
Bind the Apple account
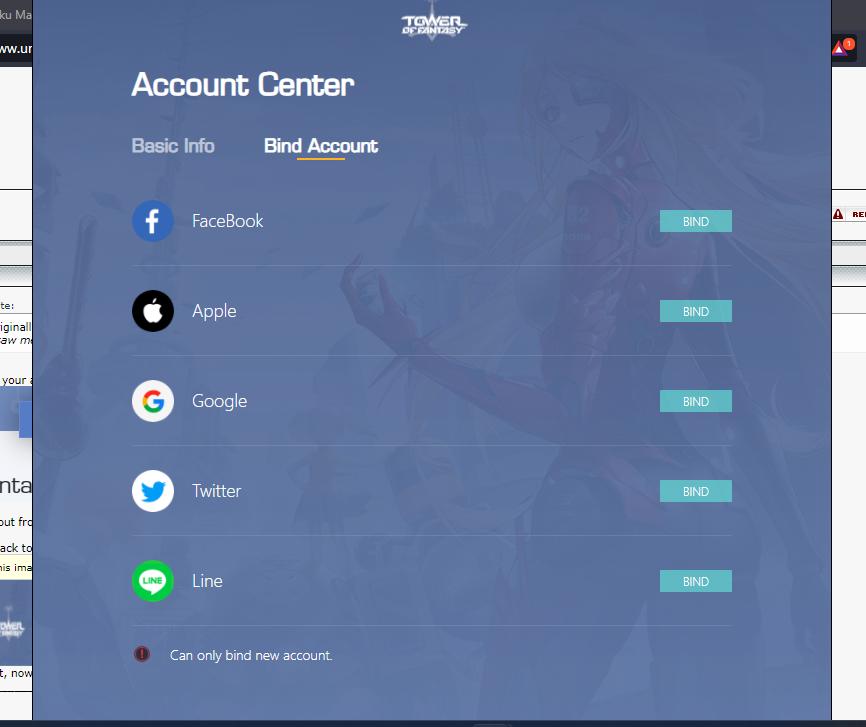pyautogui.click(x=695, y=311)
